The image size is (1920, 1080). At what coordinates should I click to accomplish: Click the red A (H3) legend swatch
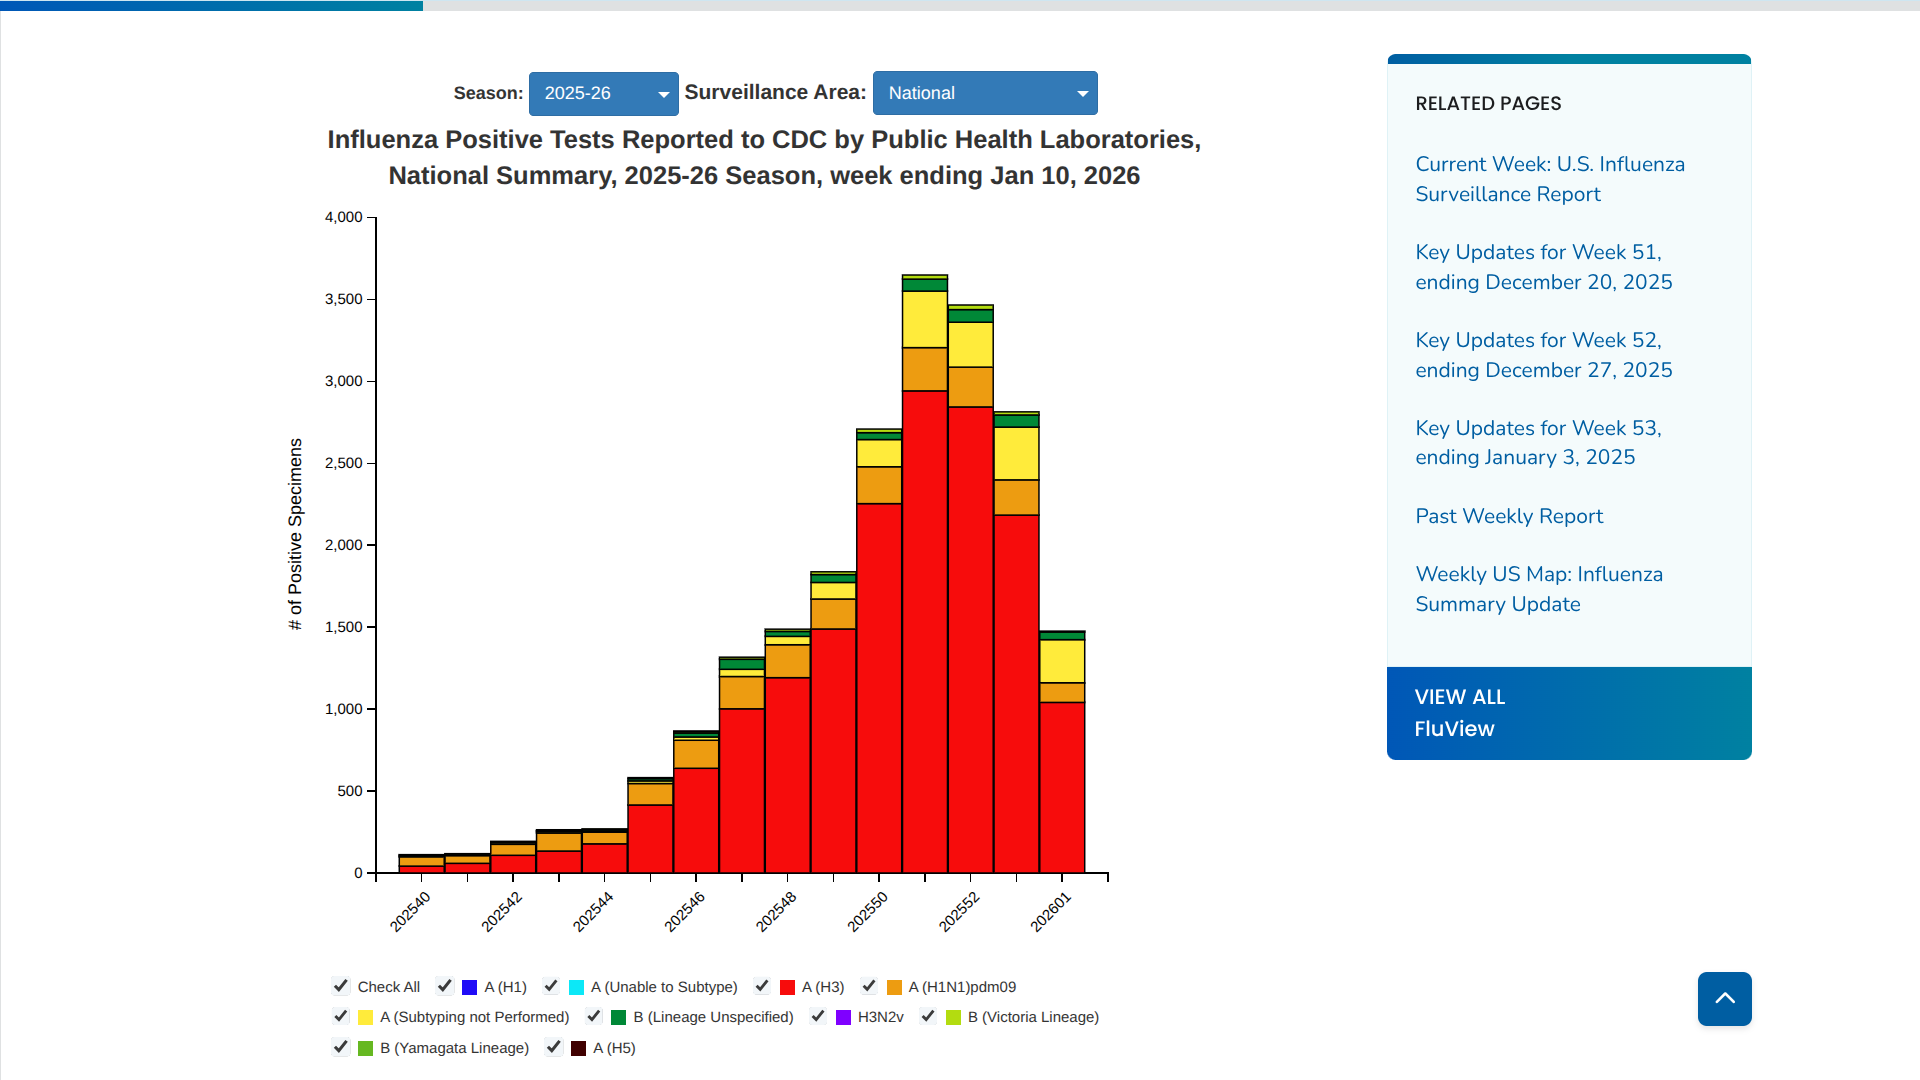787,987
